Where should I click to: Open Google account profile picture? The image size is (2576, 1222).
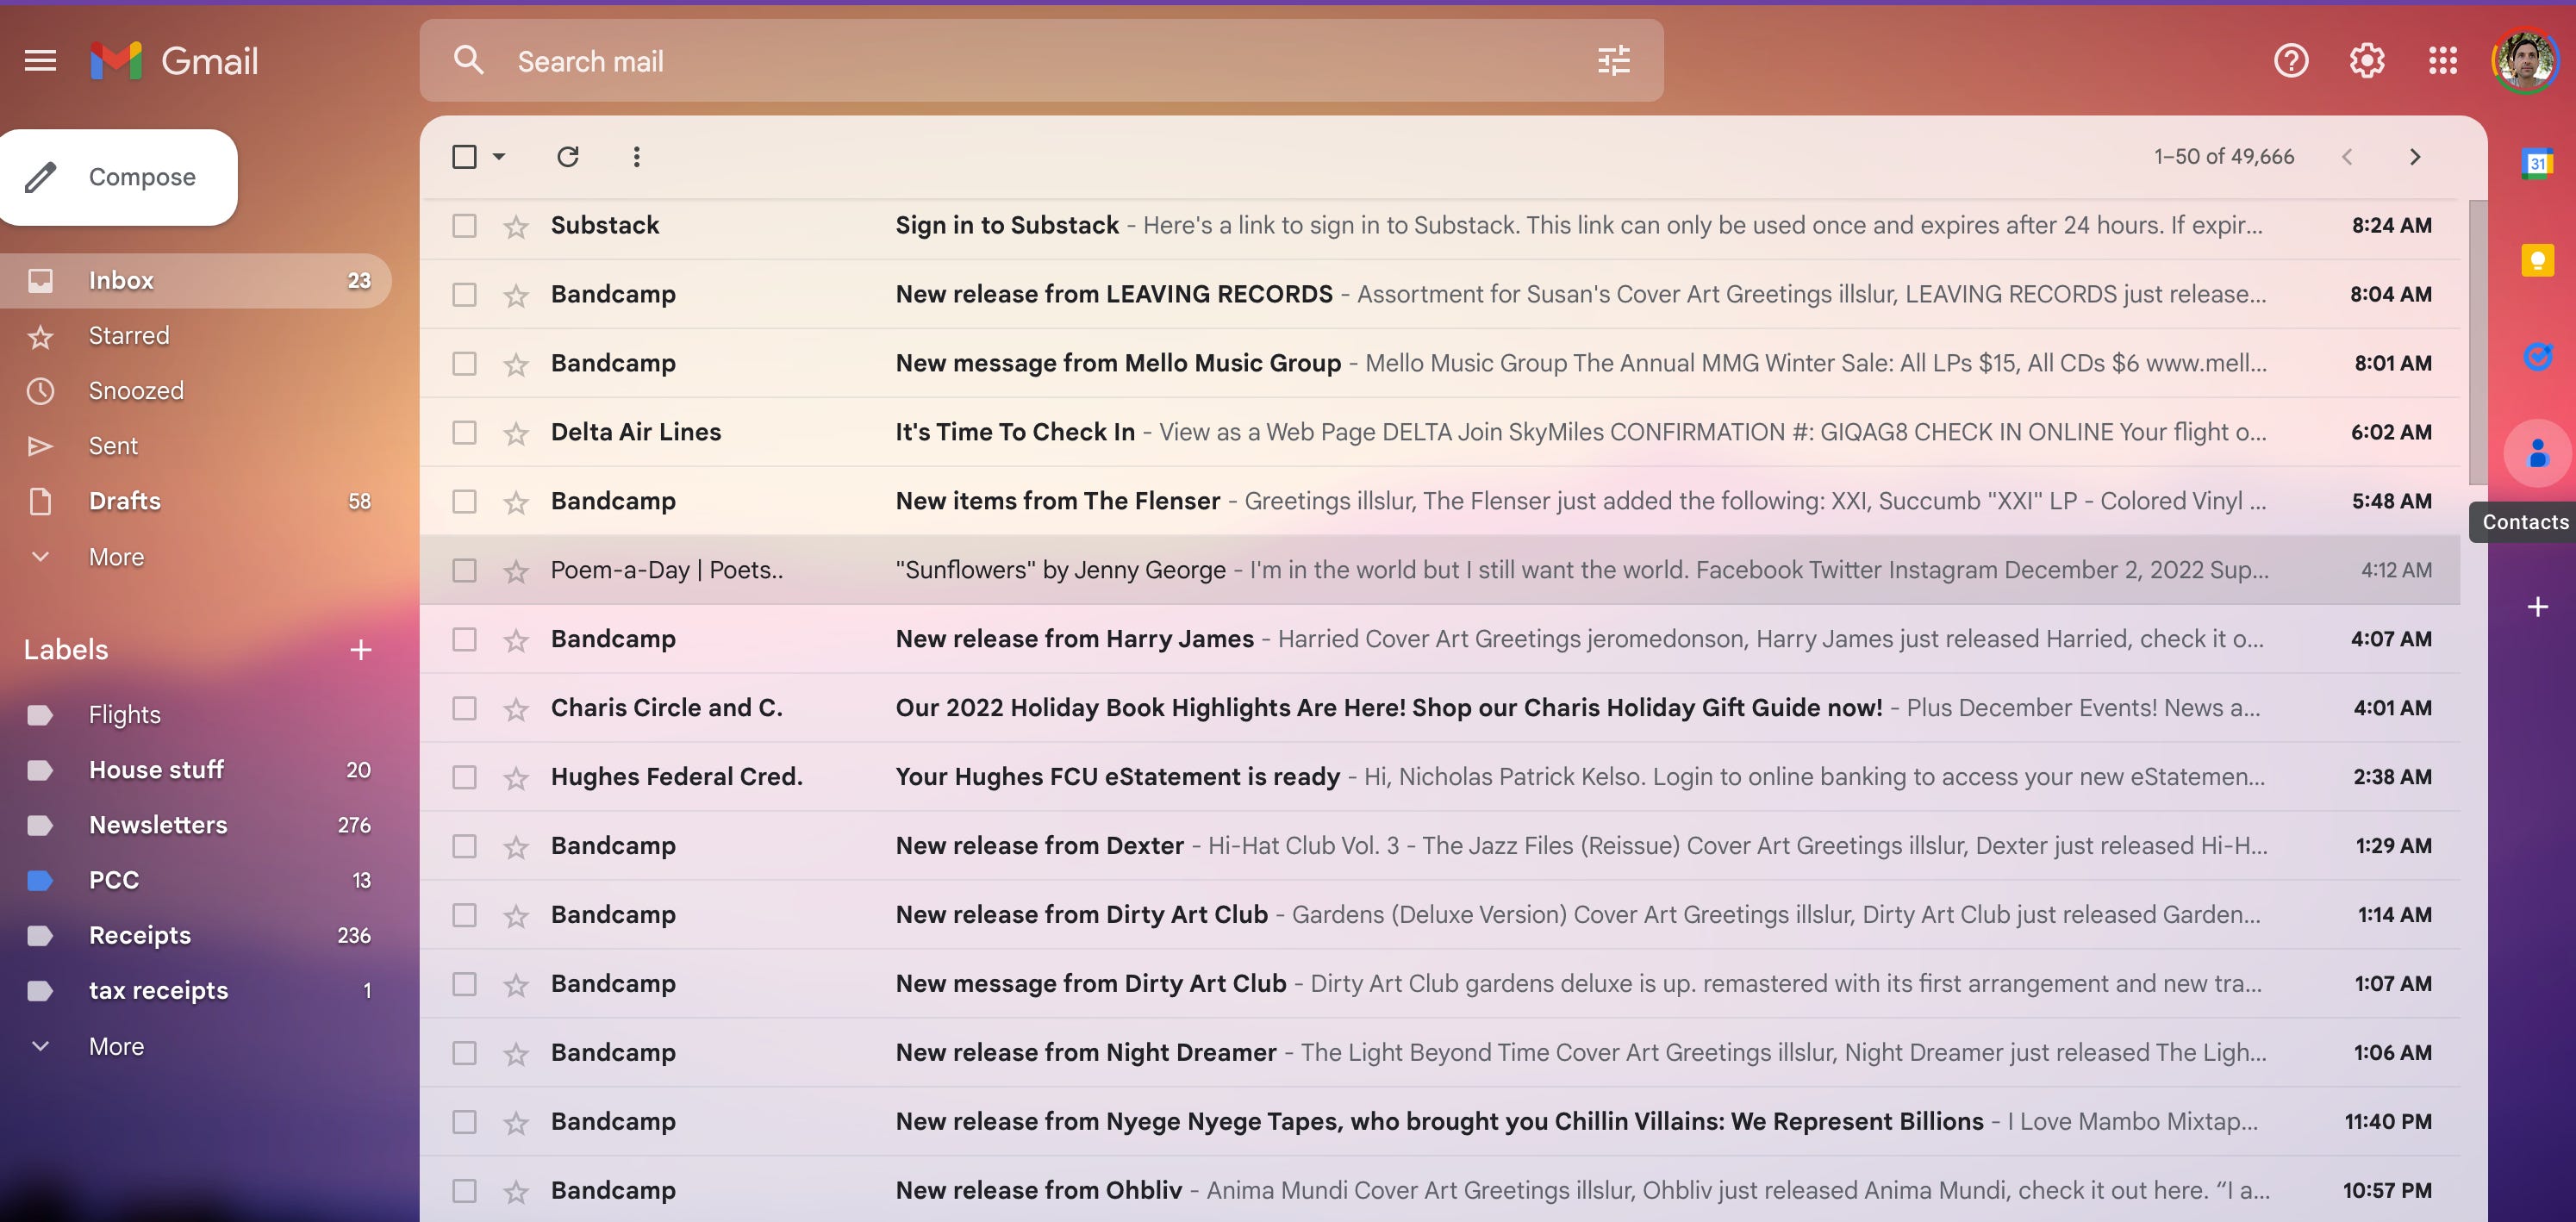click(2524, 61)
